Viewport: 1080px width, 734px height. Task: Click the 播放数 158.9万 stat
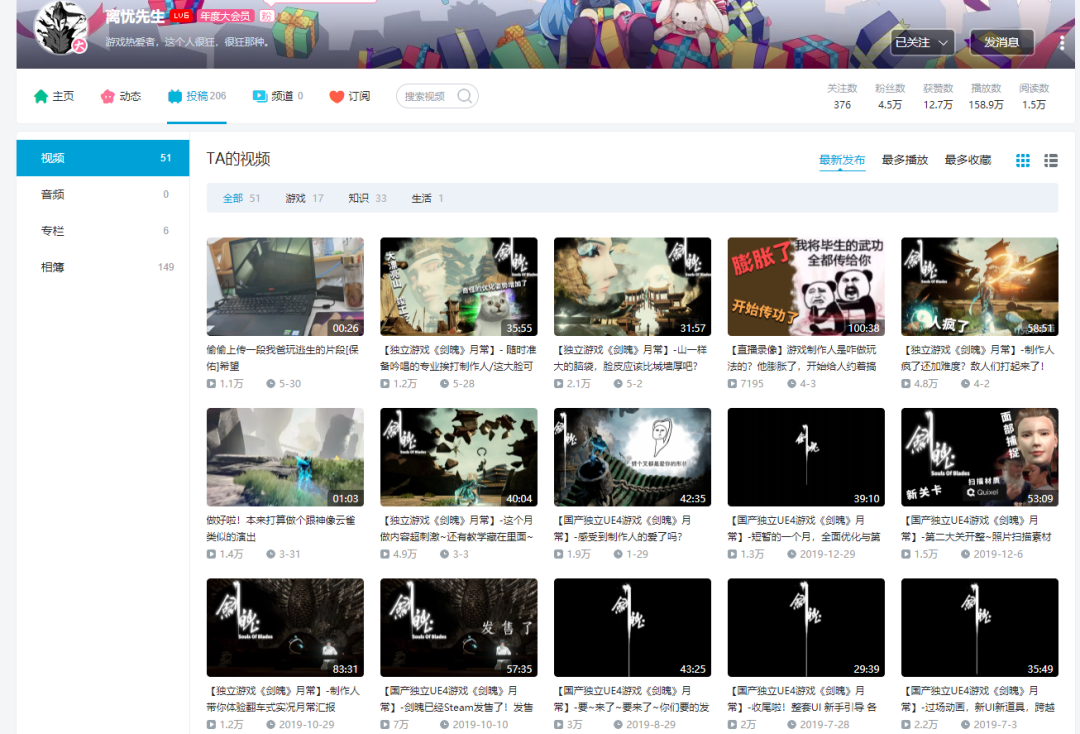(x=986, y=96)
